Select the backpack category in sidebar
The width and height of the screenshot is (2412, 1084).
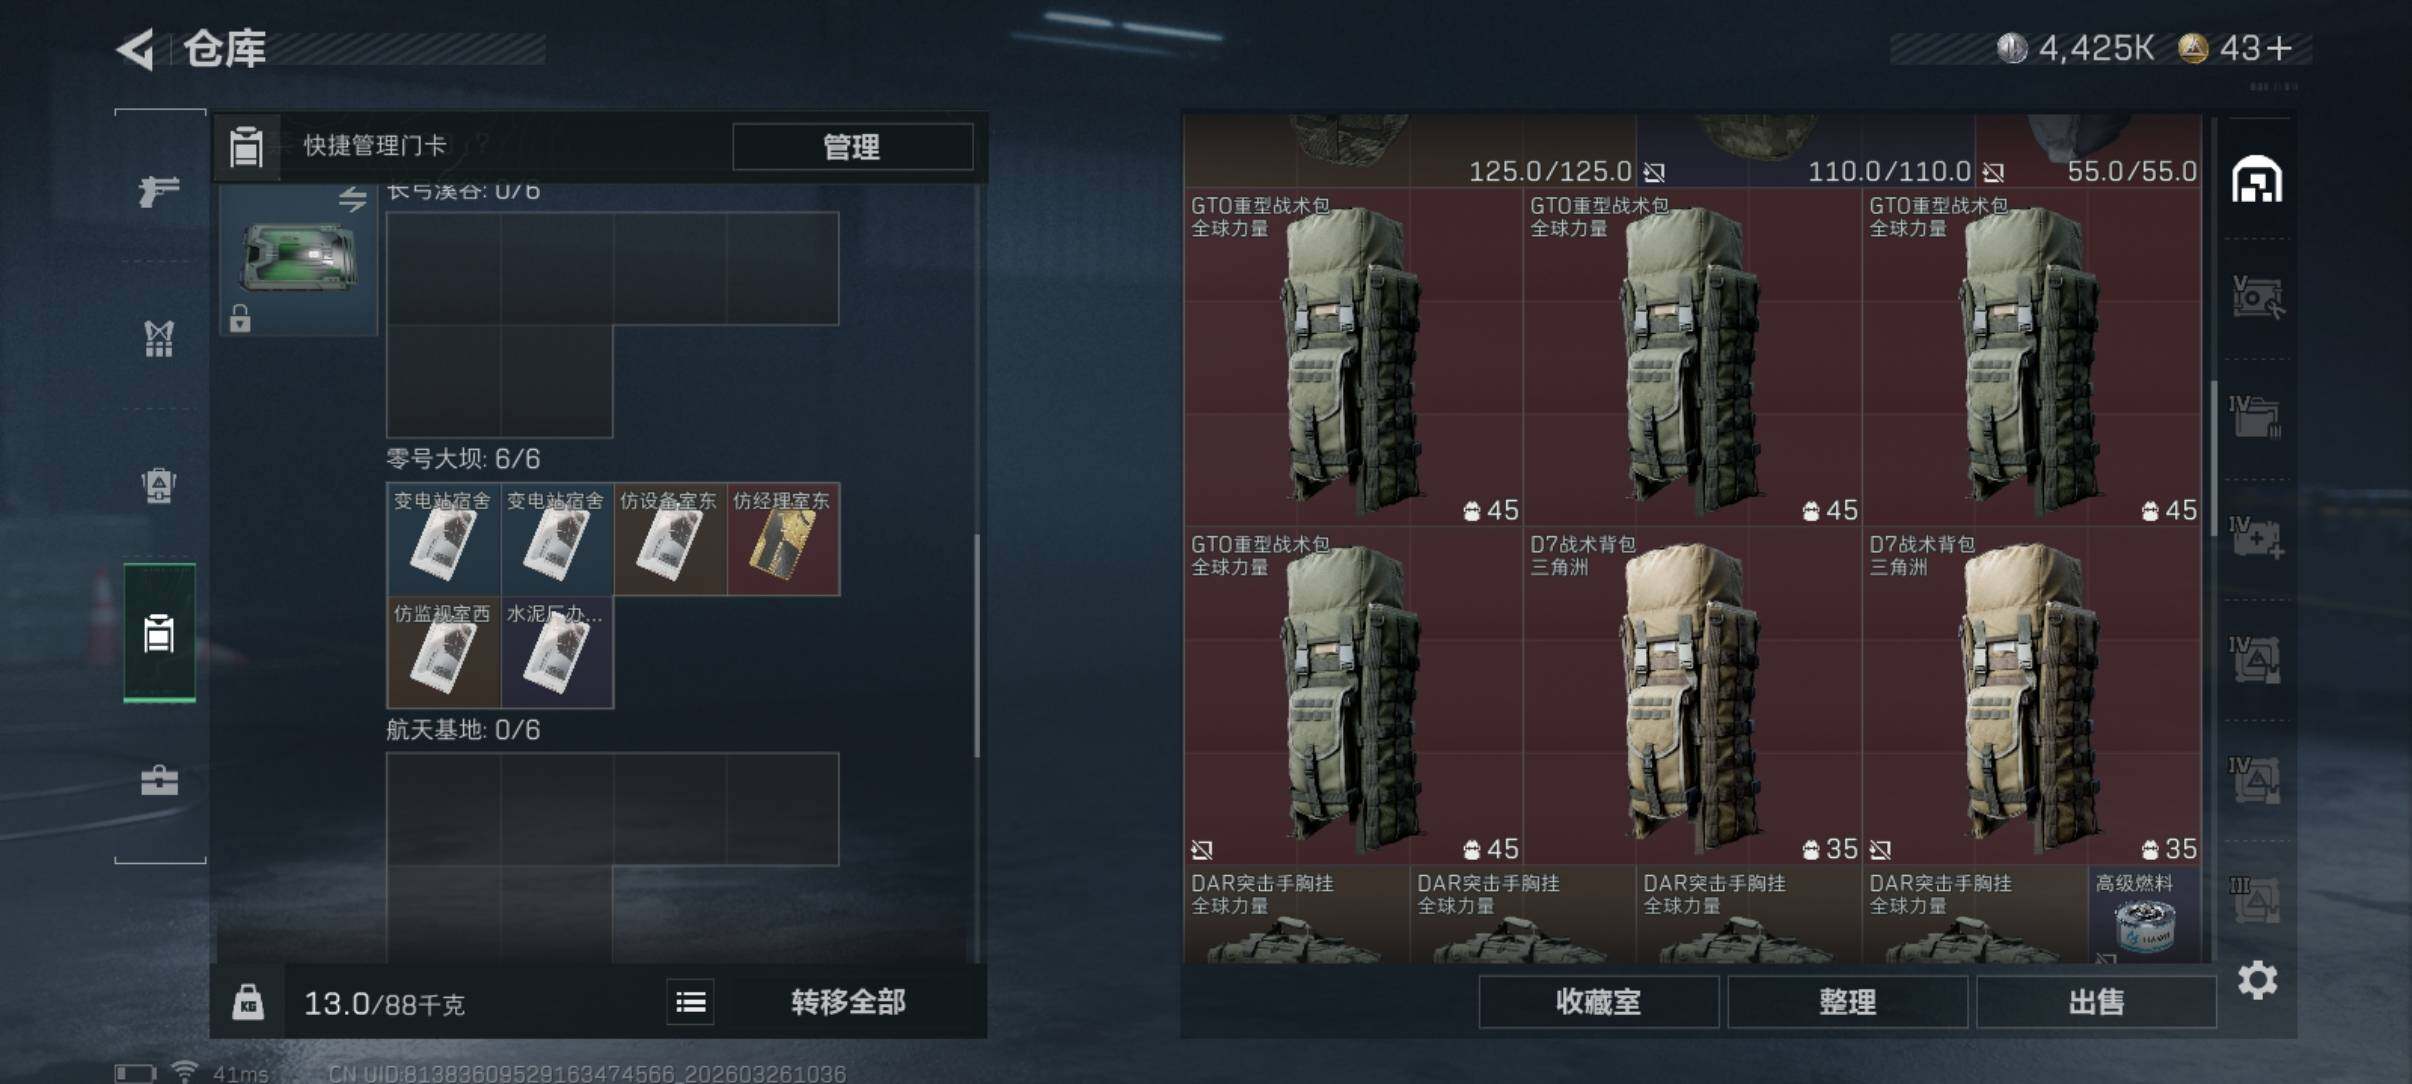click(159, 485)
